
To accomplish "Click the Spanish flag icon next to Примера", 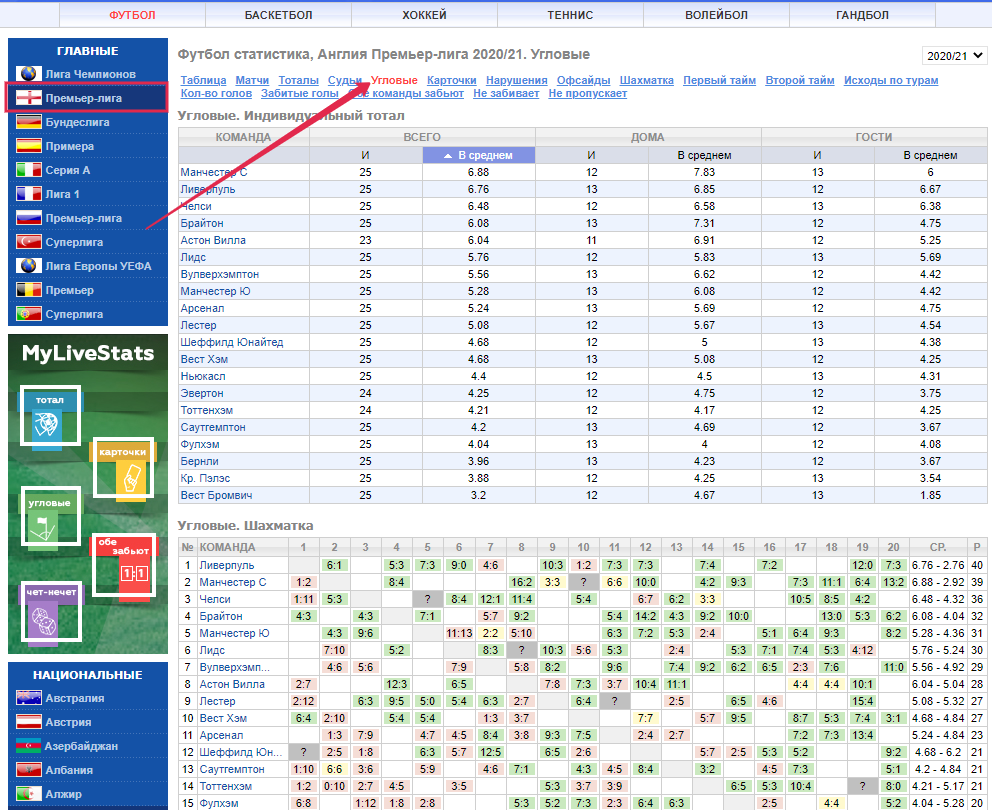I will (x=29, y=146).
